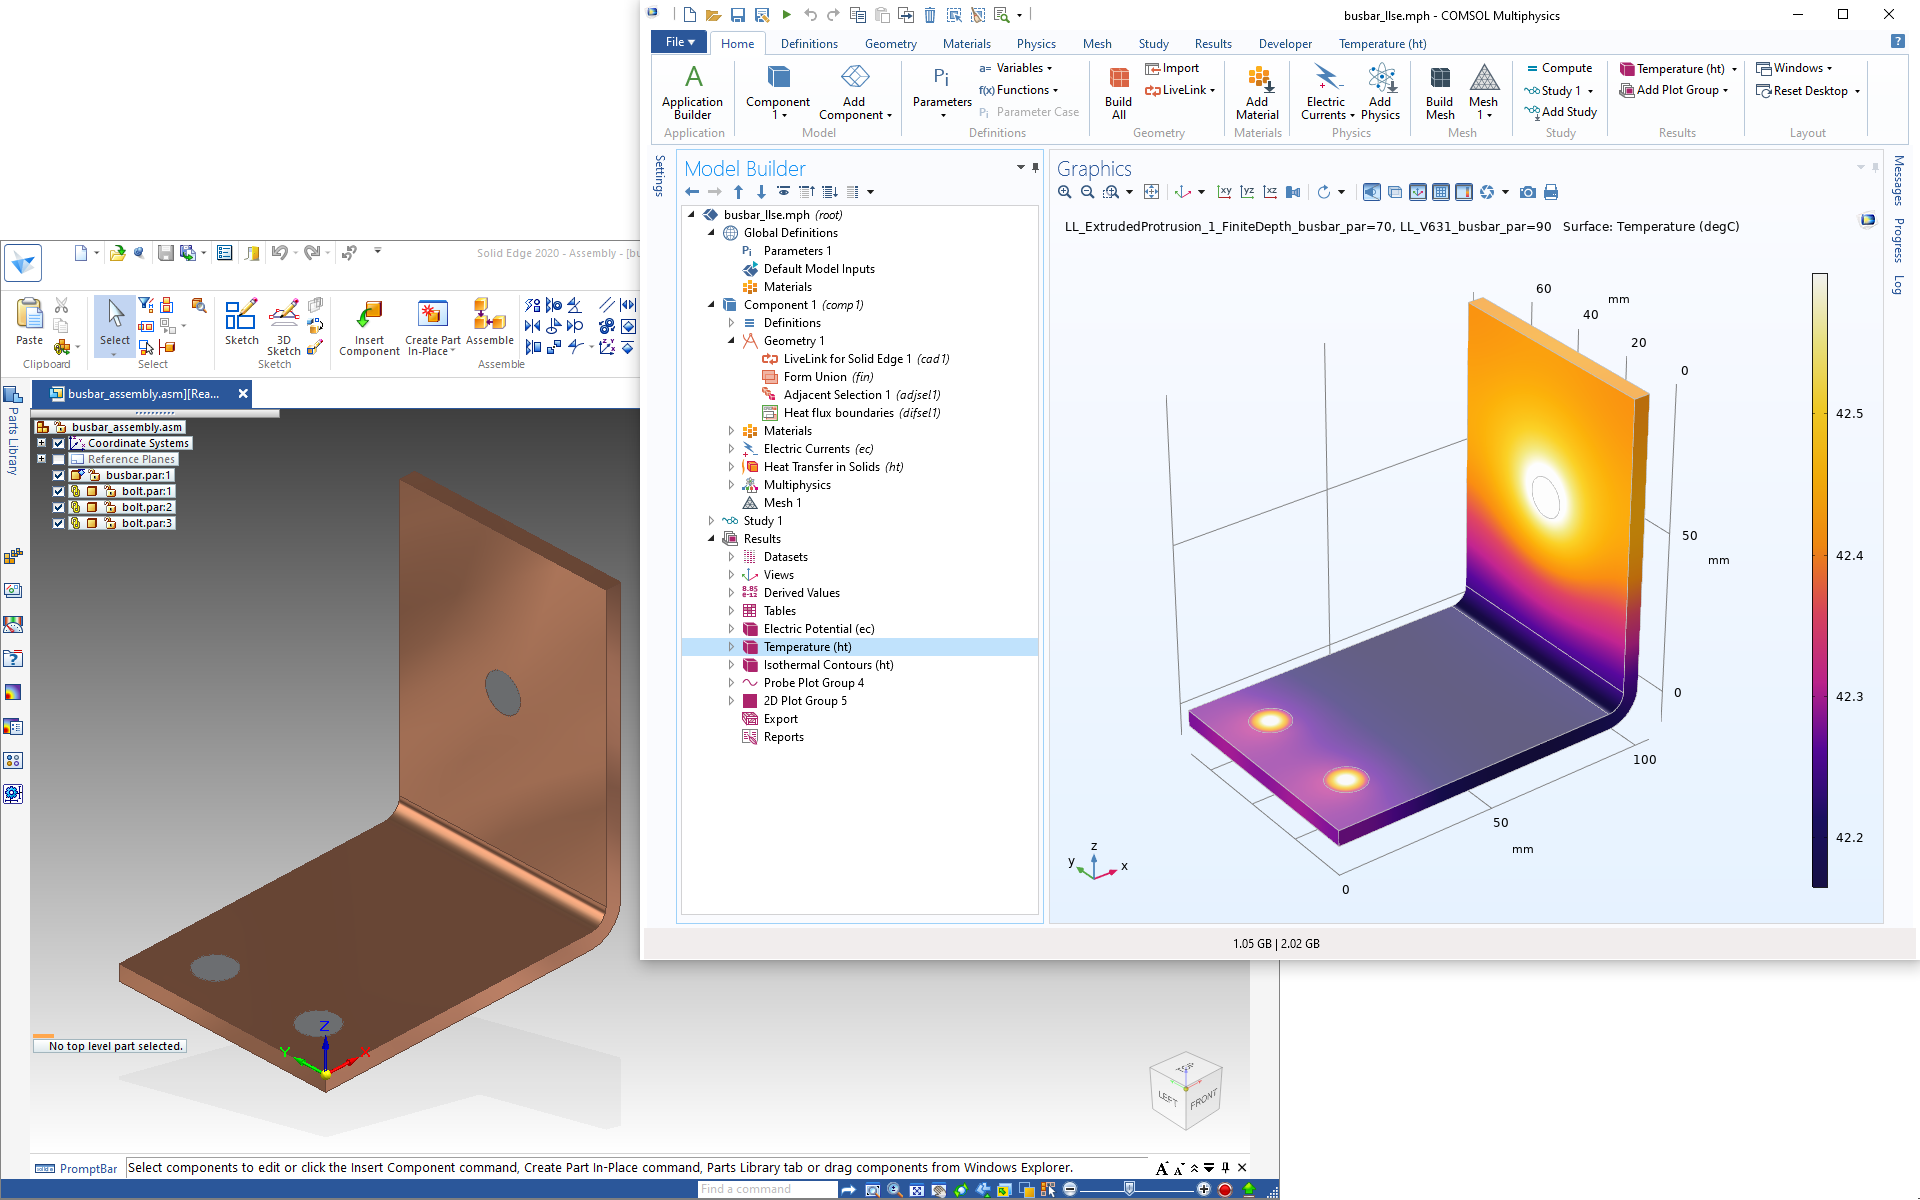Click the Add Material icon

[1257, 92]
